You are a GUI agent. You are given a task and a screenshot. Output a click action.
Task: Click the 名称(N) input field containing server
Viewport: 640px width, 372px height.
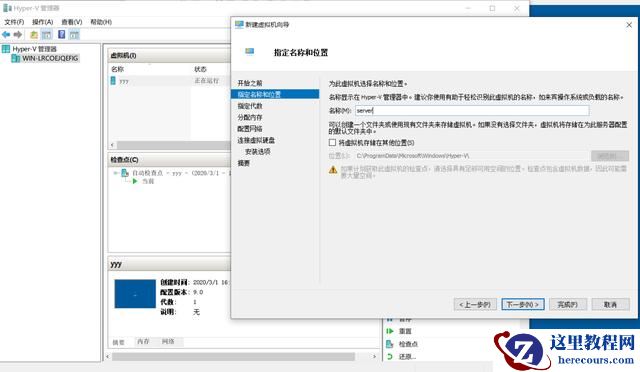coord(472,110)
